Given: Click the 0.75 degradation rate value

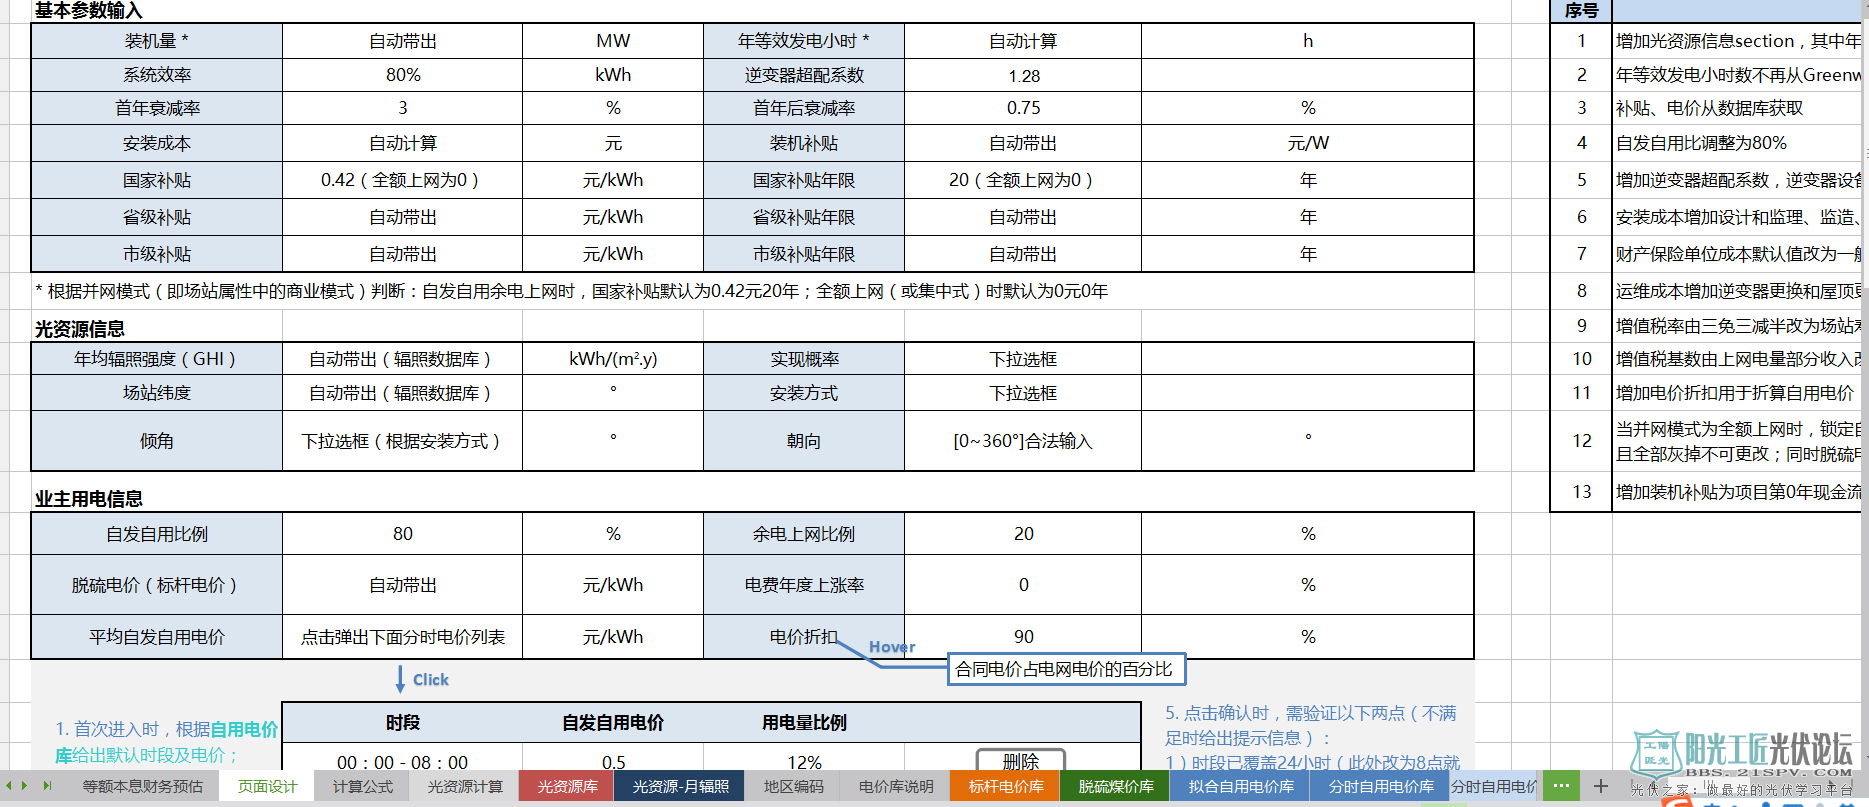Looking at the screenshot, I should pyautogui.click(x=1024, y=108).
